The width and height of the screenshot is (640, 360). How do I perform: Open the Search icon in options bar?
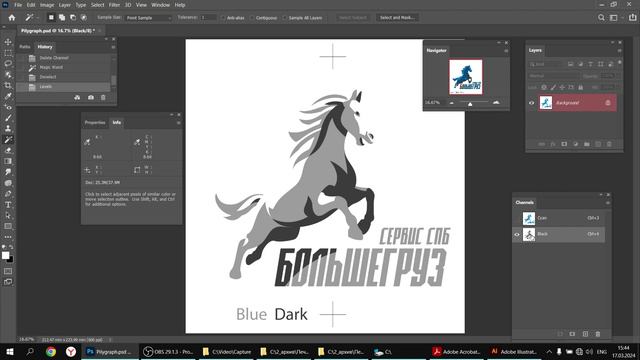pos(601,18)
